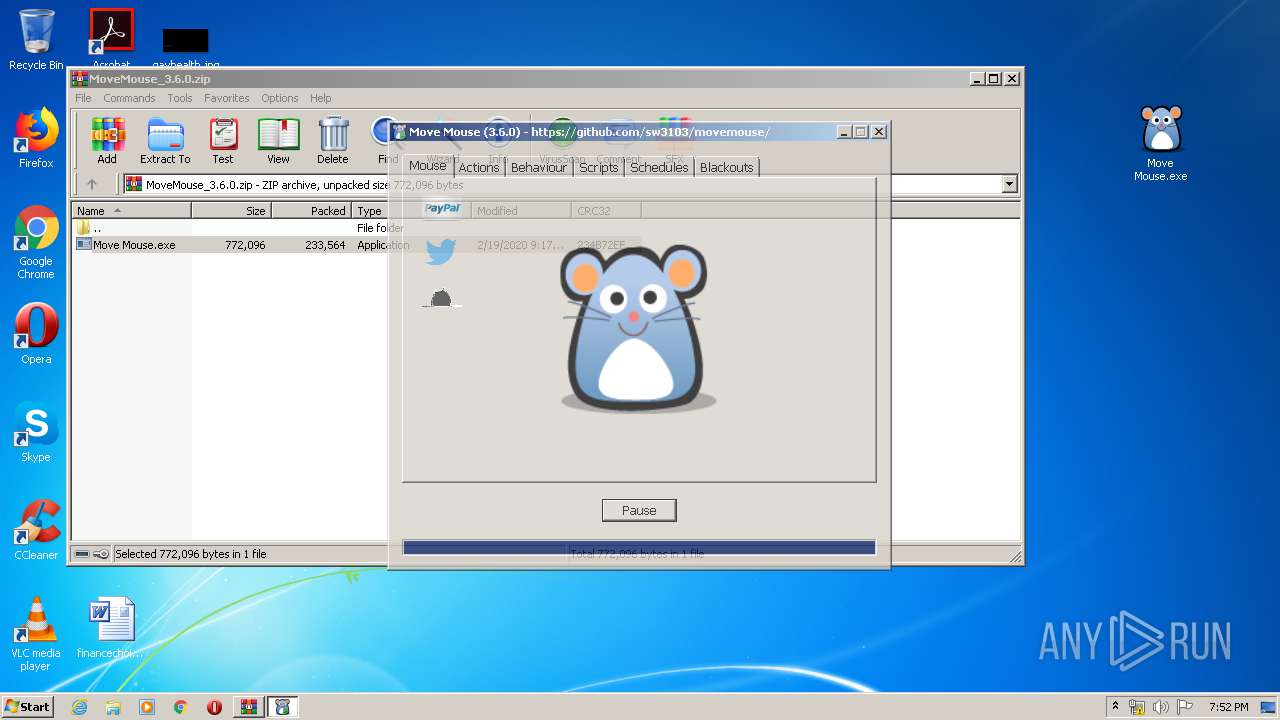This screenshot has width=1280, height=720.
Task: Click the drive icon in WinRAR status bar
Action: tap(82, 554)
